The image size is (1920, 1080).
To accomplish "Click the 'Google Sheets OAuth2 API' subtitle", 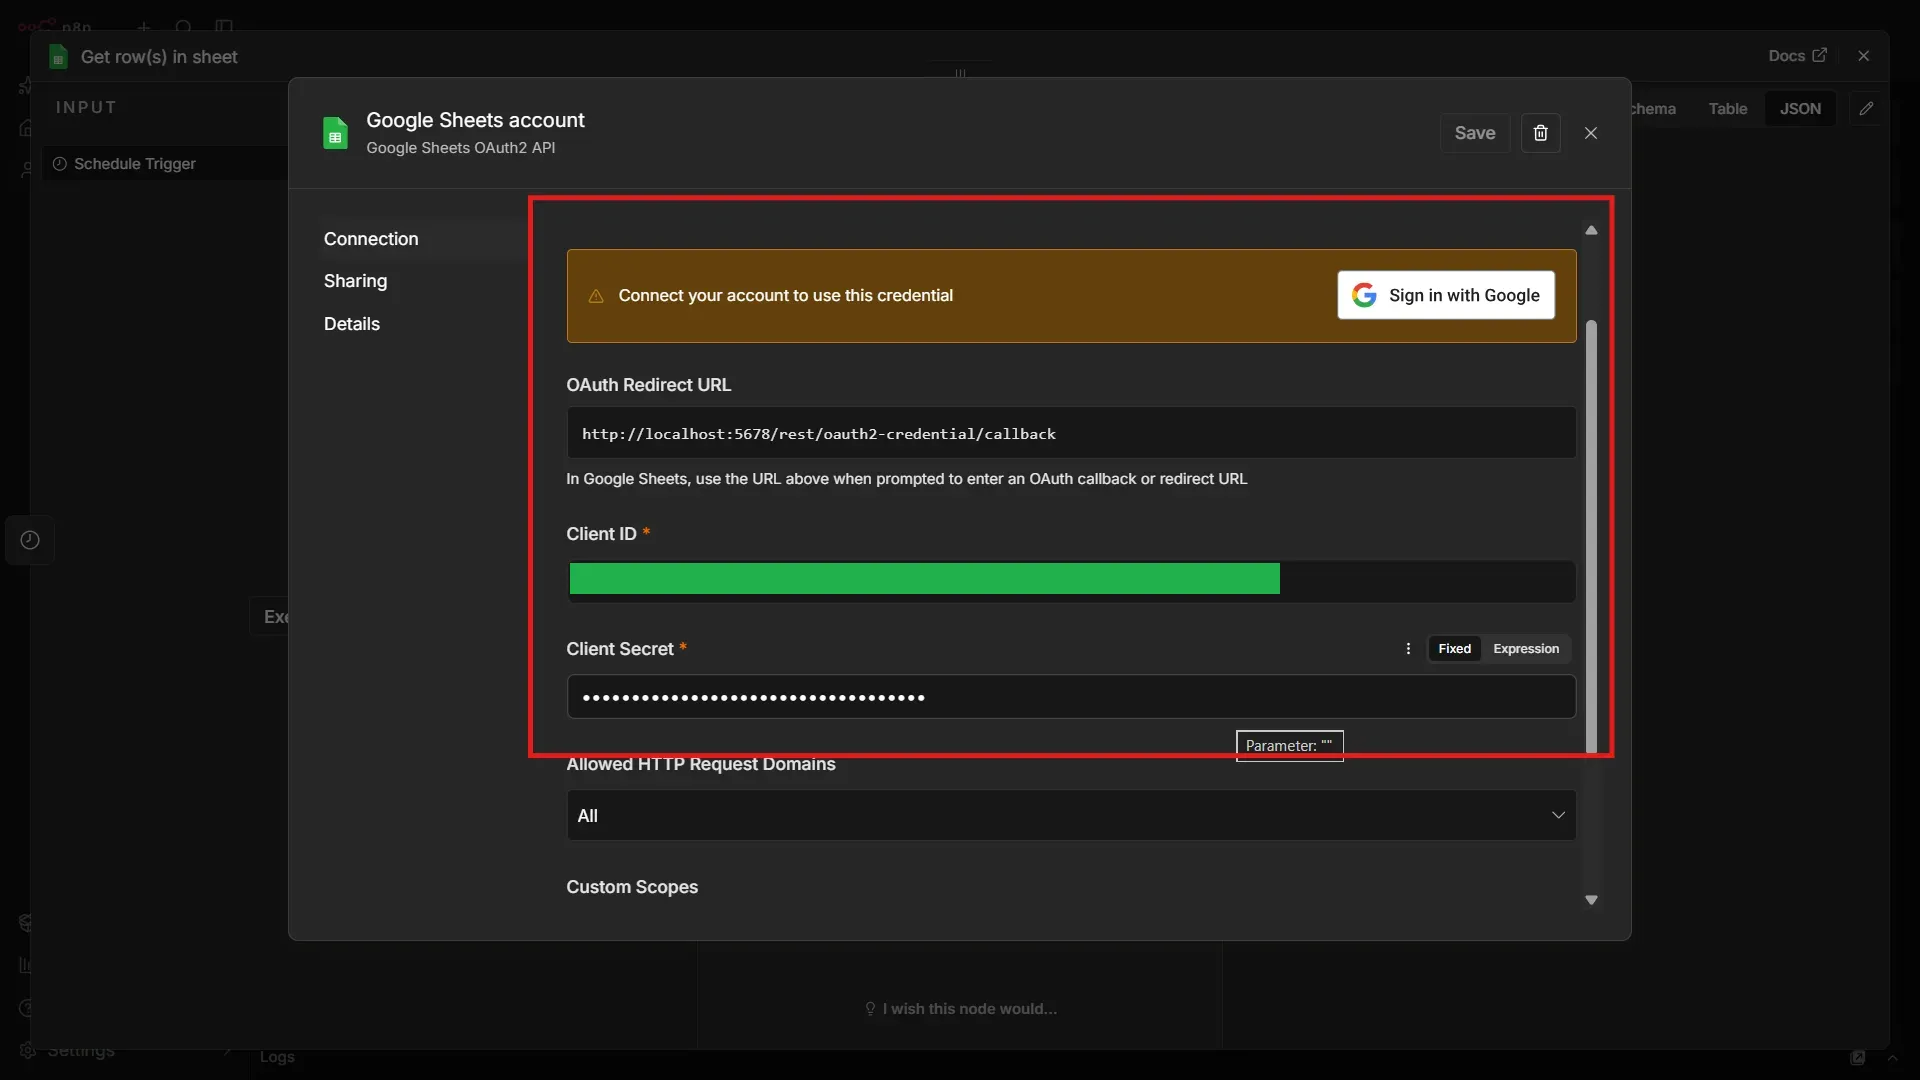I will 461,148.
